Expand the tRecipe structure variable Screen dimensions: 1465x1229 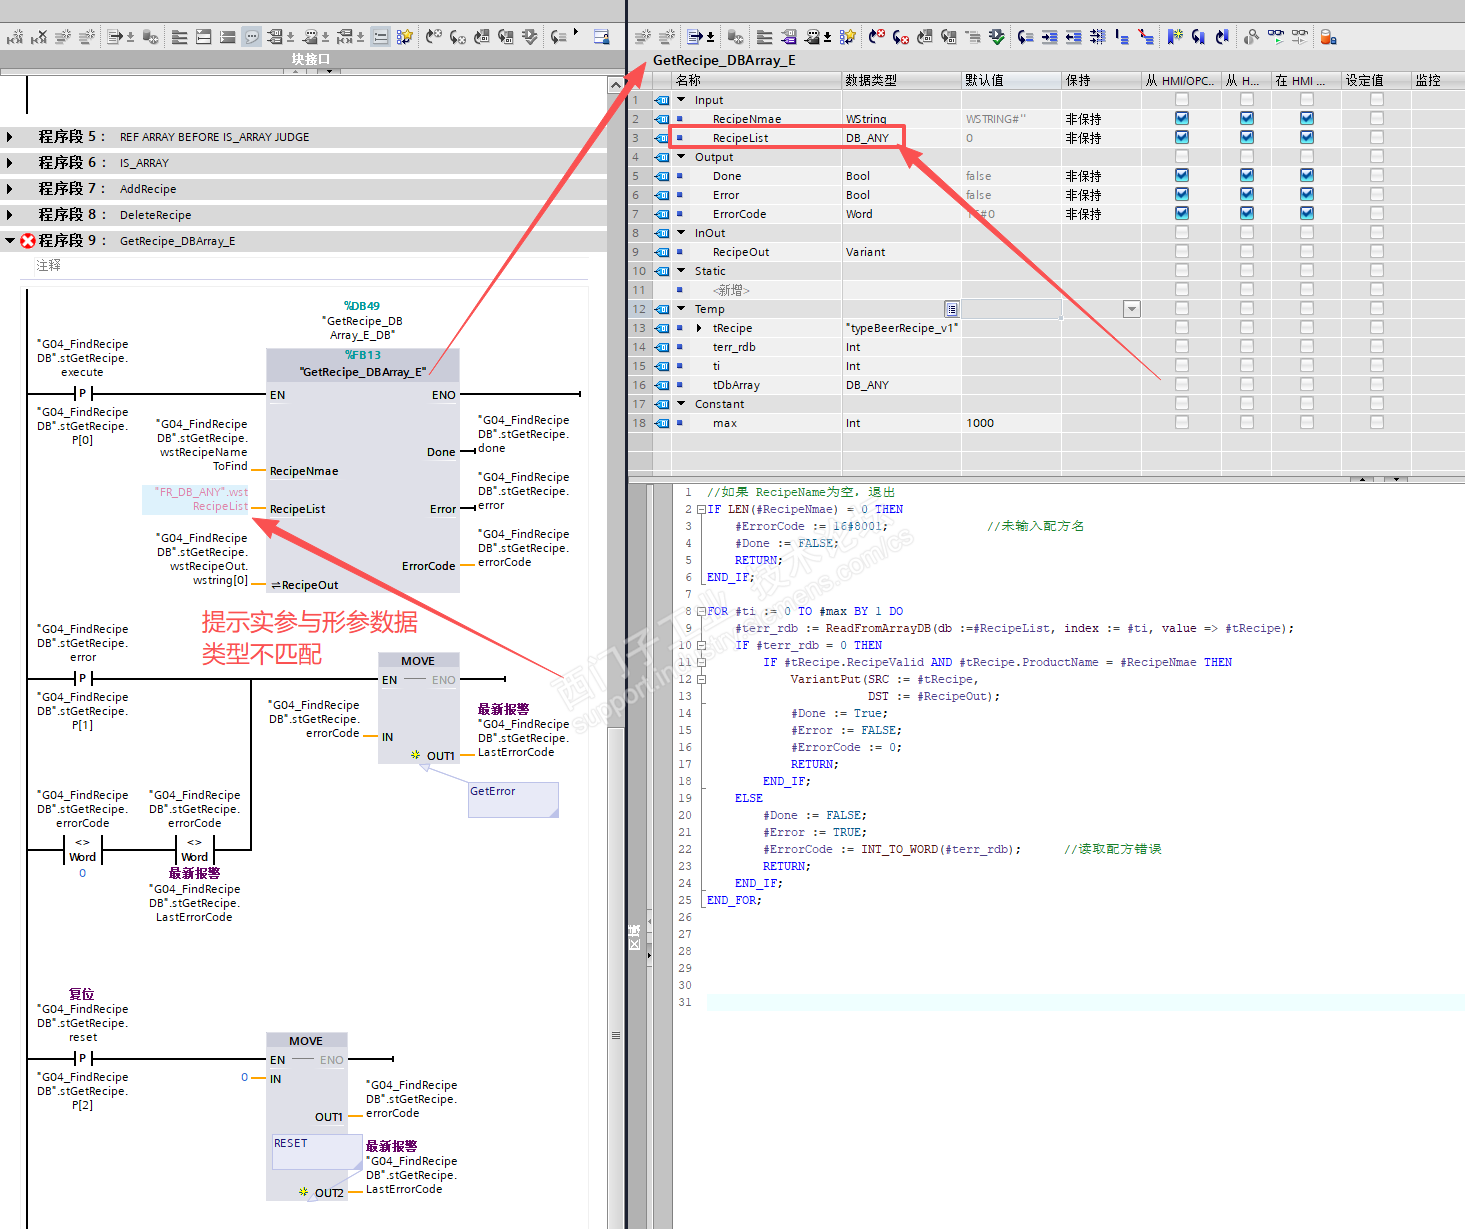tap(698, 328)
